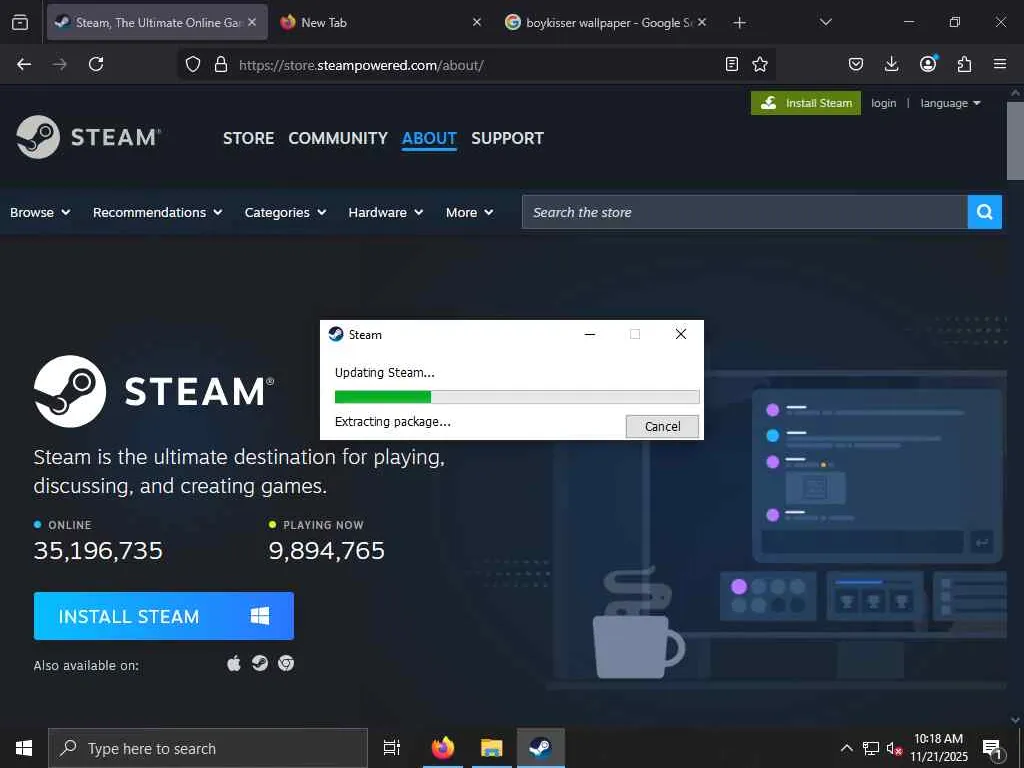Open the Windows Start menu
Screen dimensions: 1024x768
click(x=24, y=748)
